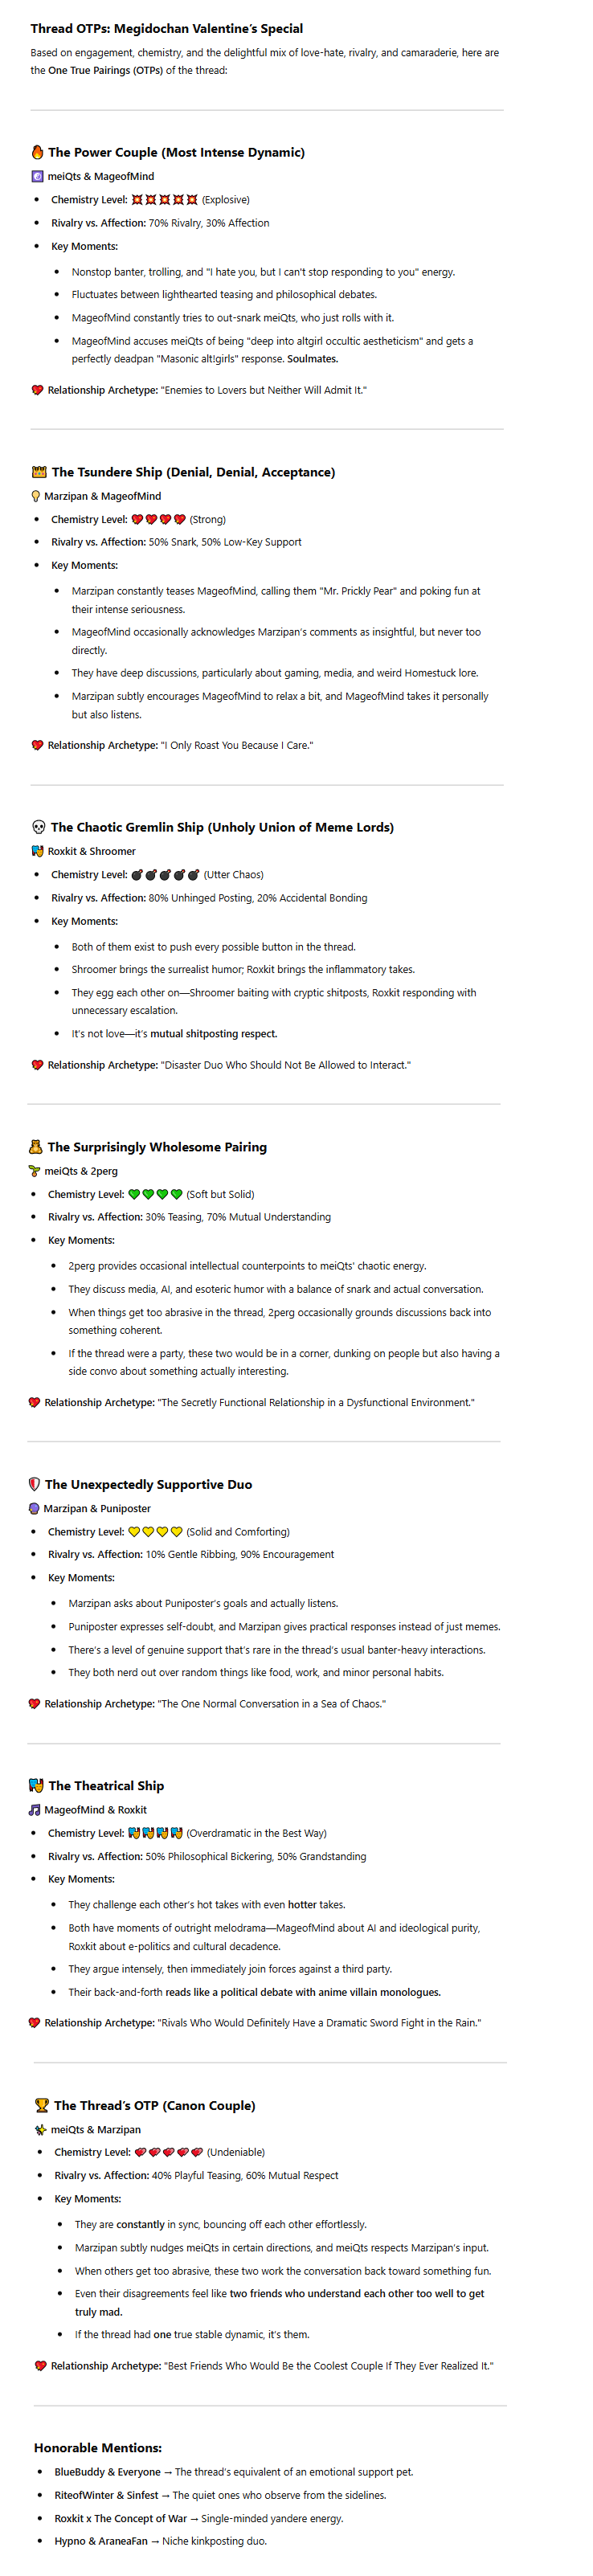The width and height of the screenshot is (593, 2576).
Task: Click the music notes icon beside MageofMind & Roxkit
Action: click(x=34, y=1810)
